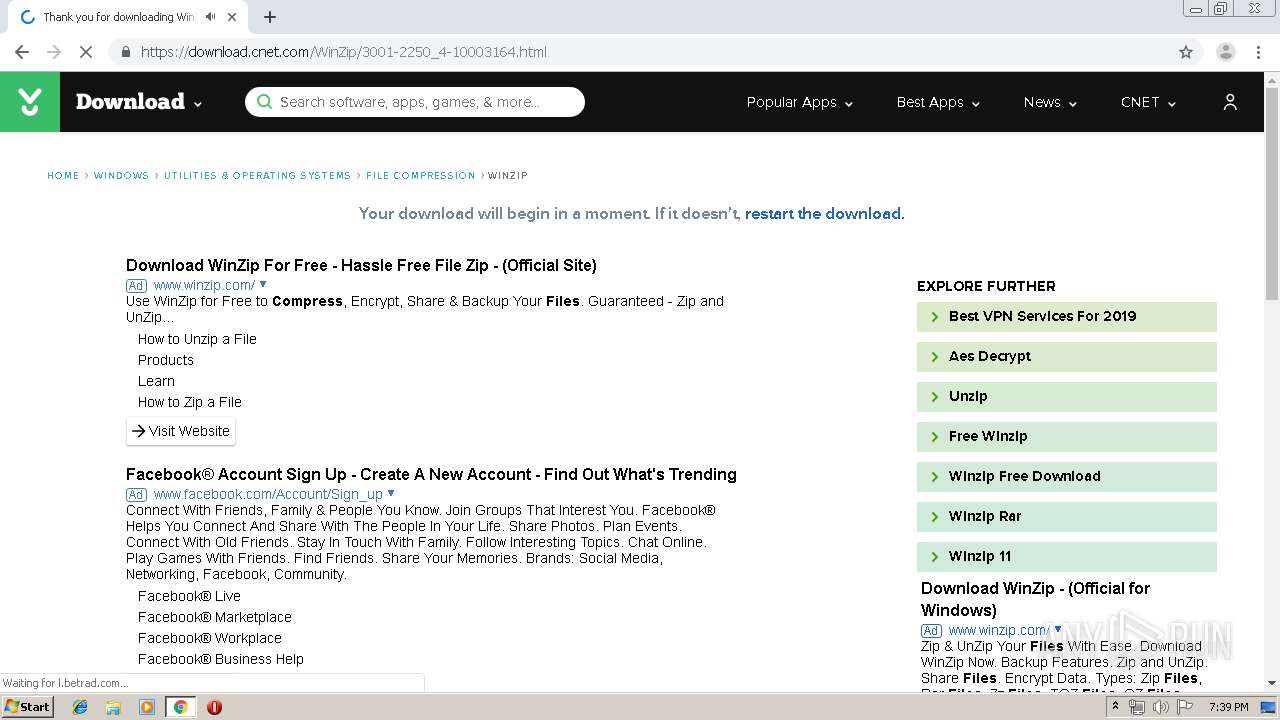
Task: Open the Windows Start button
Action: click(x=28, y=707)
